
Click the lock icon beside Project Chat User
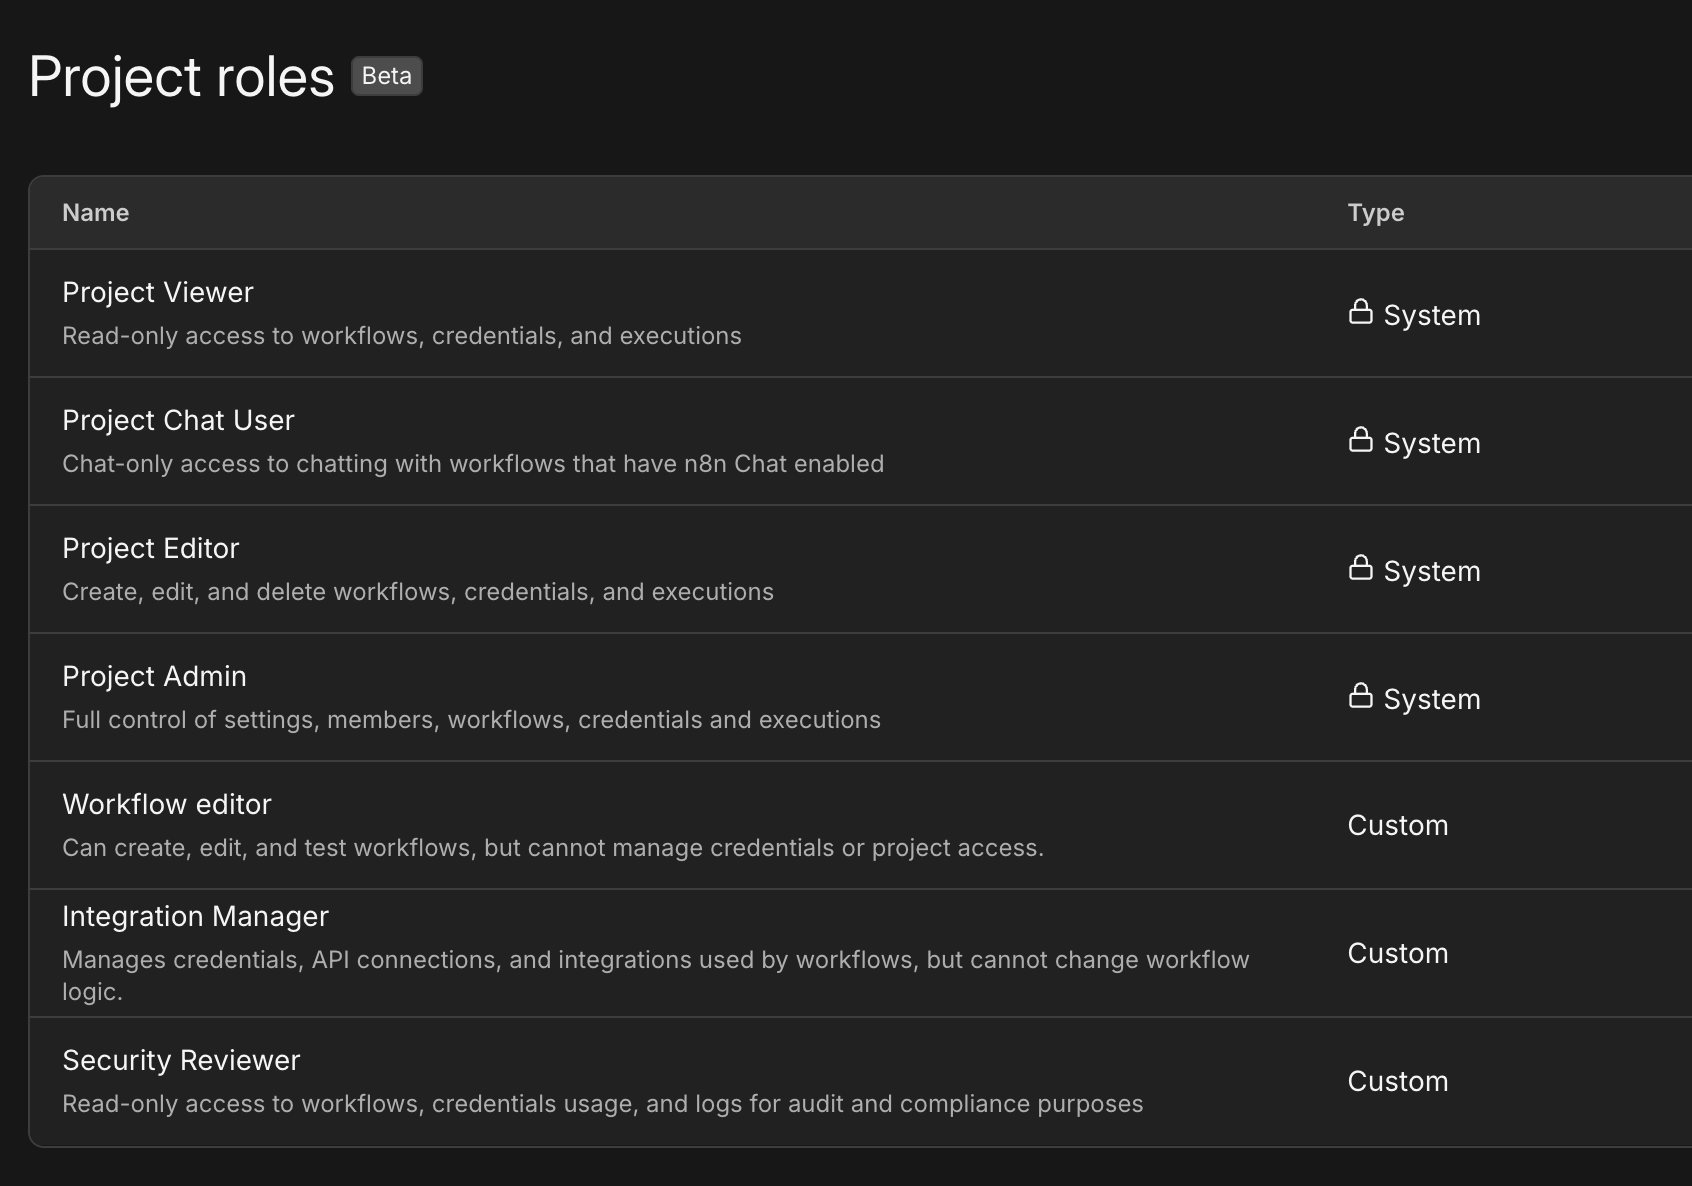click(1360, 440)
